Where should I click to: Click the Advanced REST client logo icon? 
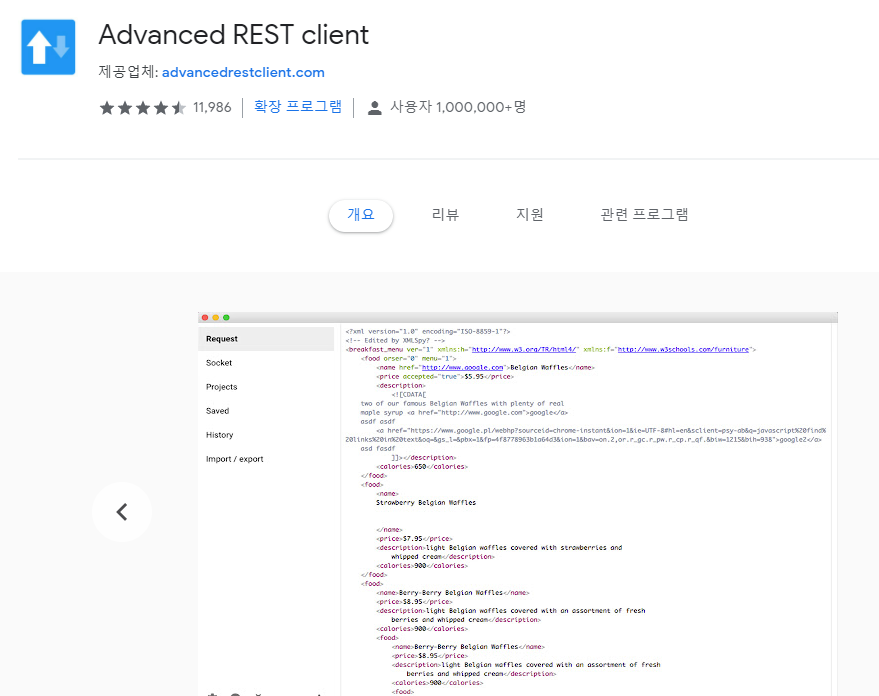click(48, 47)
